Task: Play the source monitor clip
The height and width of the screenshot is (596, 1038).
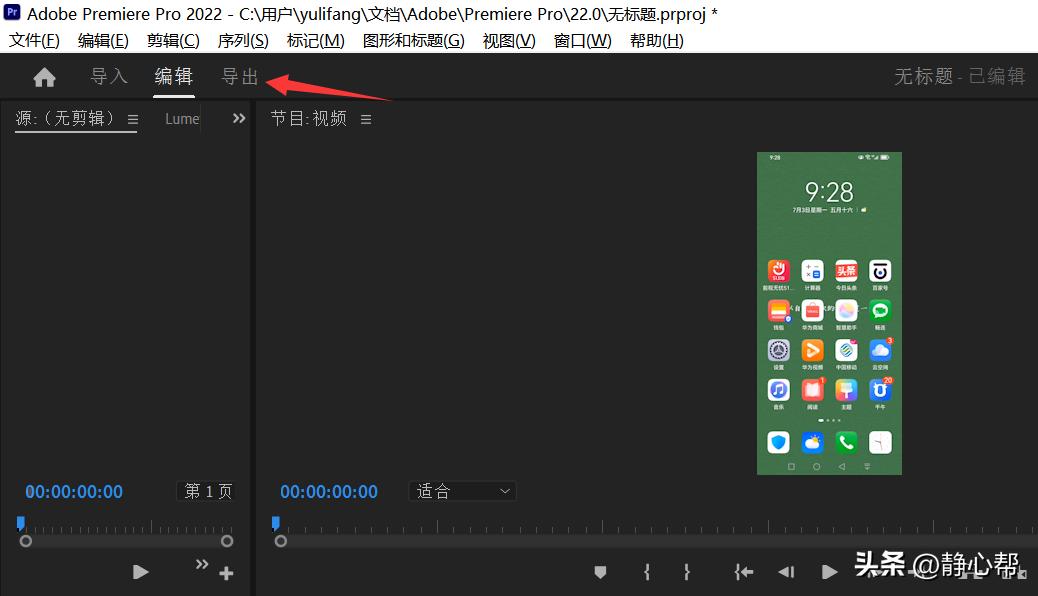Action: [140, 572]
